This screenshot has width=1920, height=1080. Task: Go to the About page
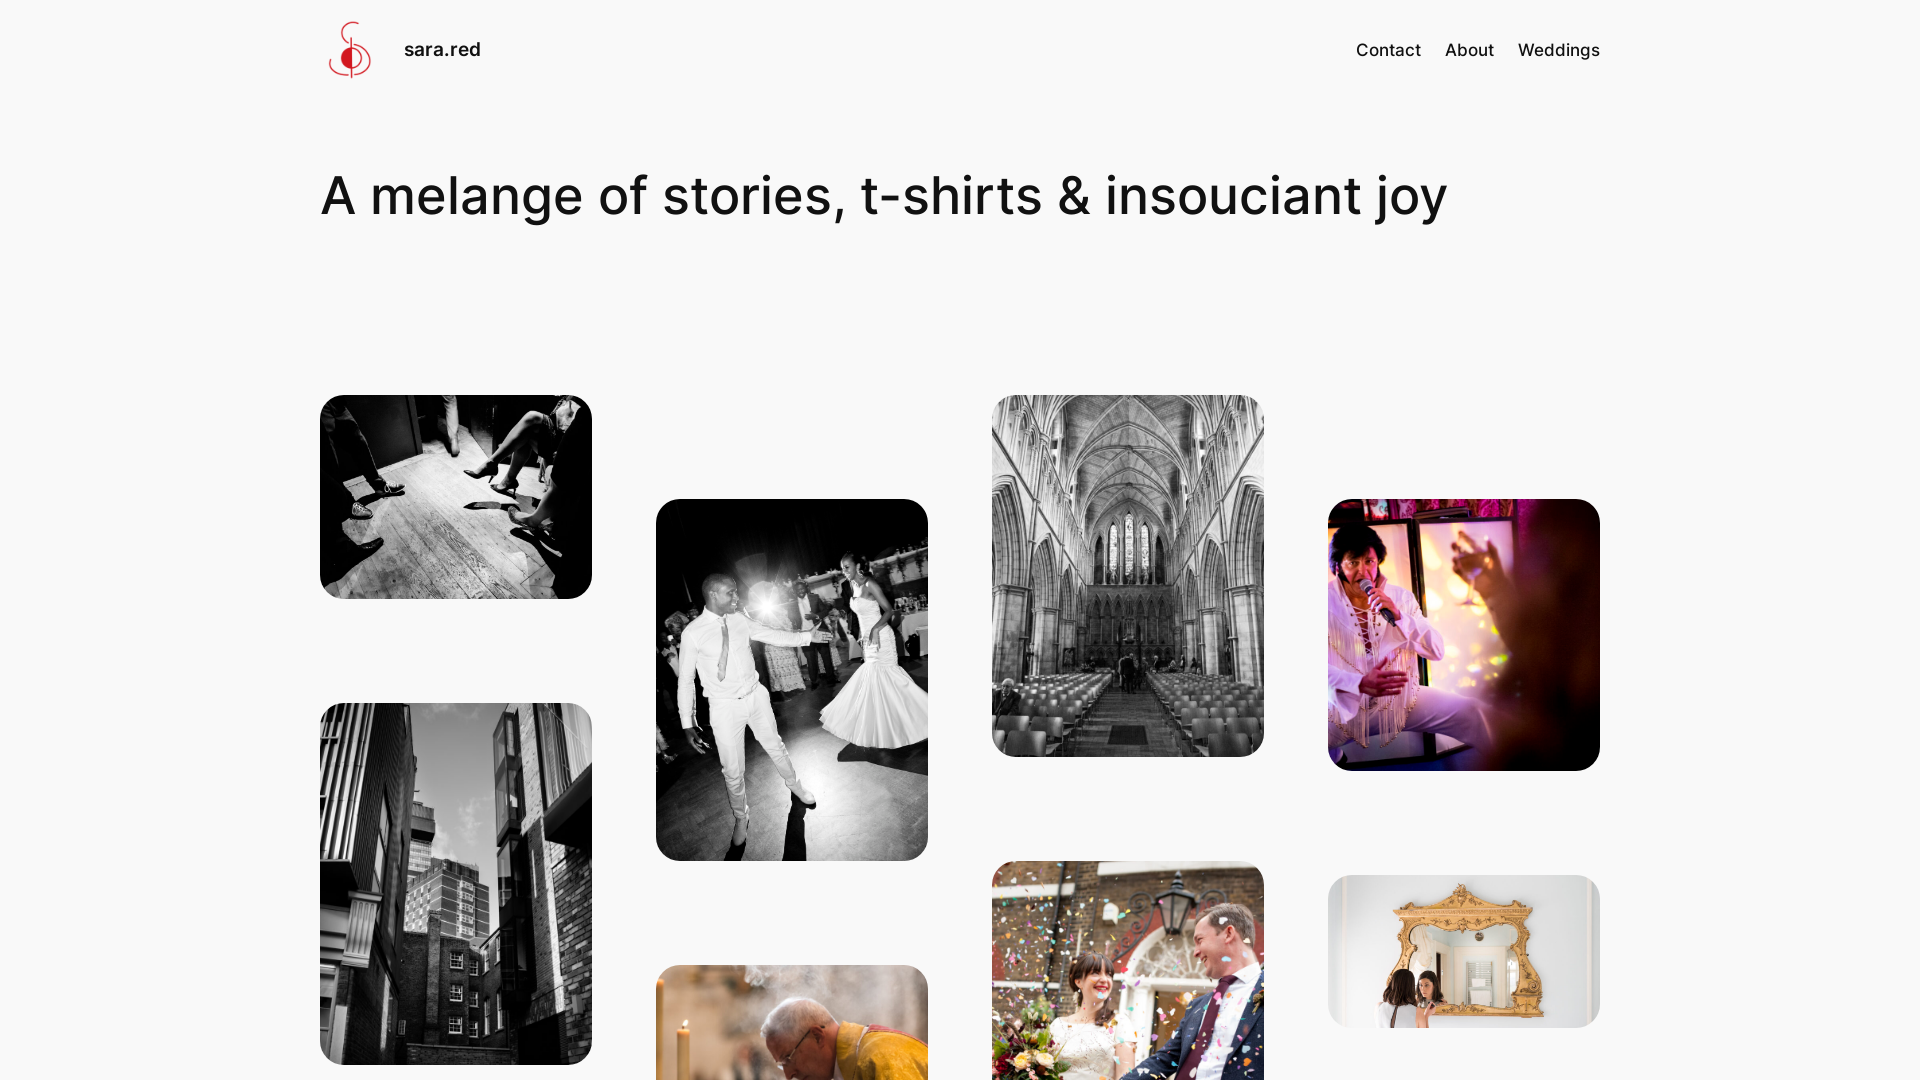point(1469,50)
